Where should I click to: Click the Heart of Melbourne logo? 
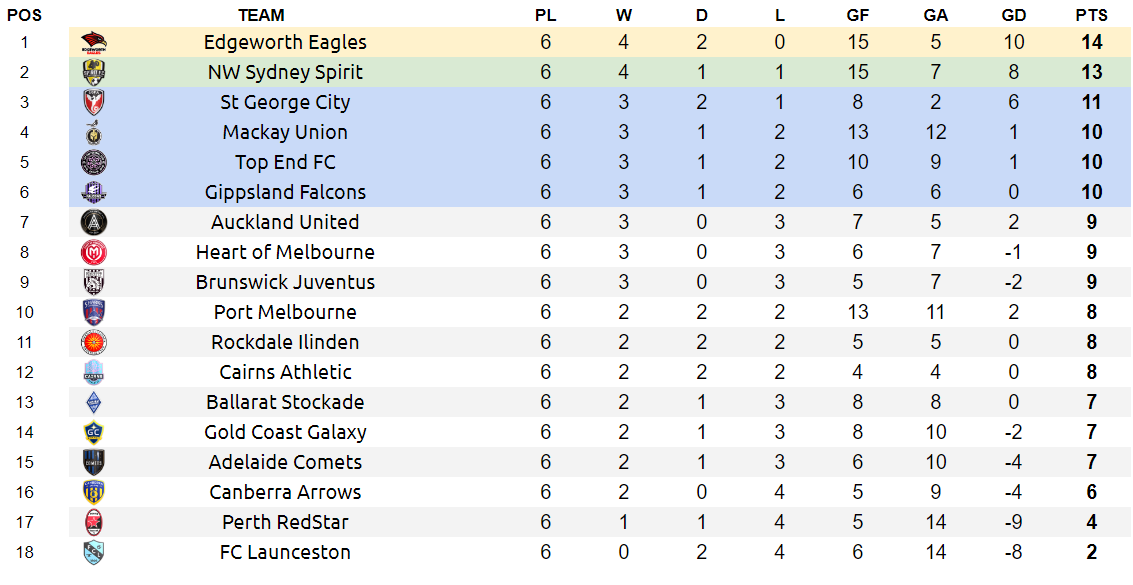click(x=94, y=252)
